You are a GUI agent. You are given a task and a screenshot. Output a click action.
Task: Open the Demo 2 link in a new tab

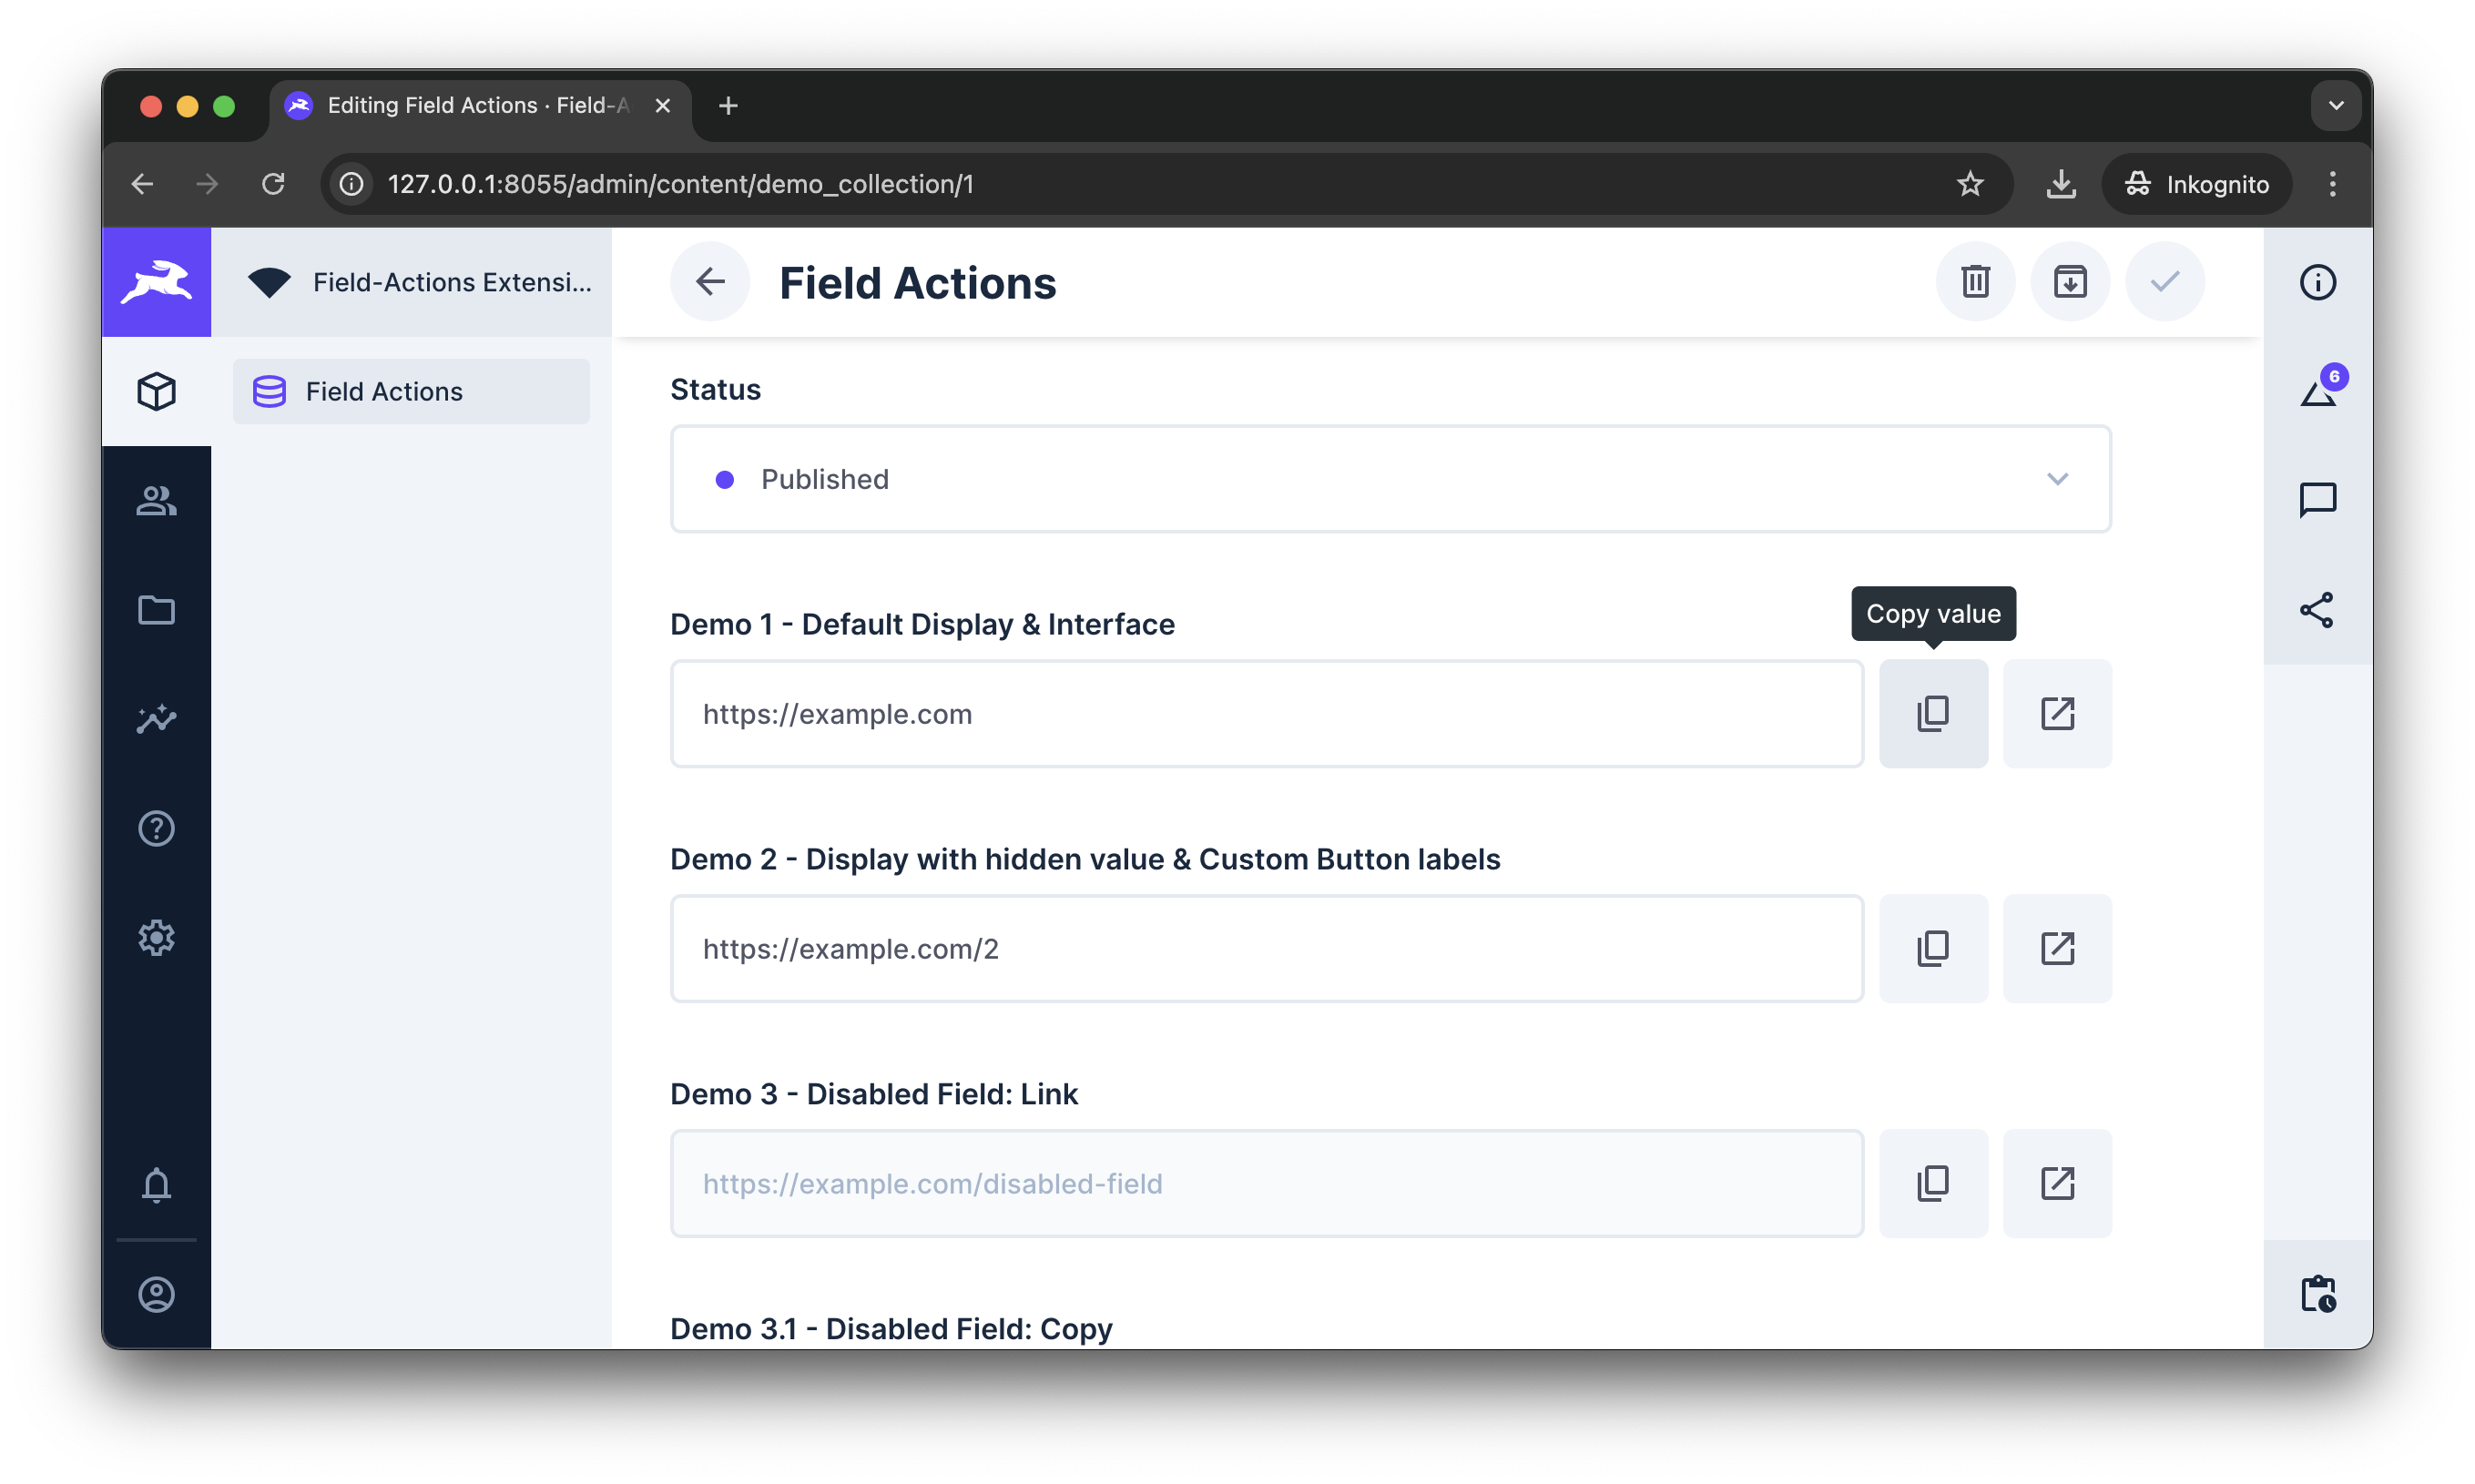click(x=2056, y=948)
